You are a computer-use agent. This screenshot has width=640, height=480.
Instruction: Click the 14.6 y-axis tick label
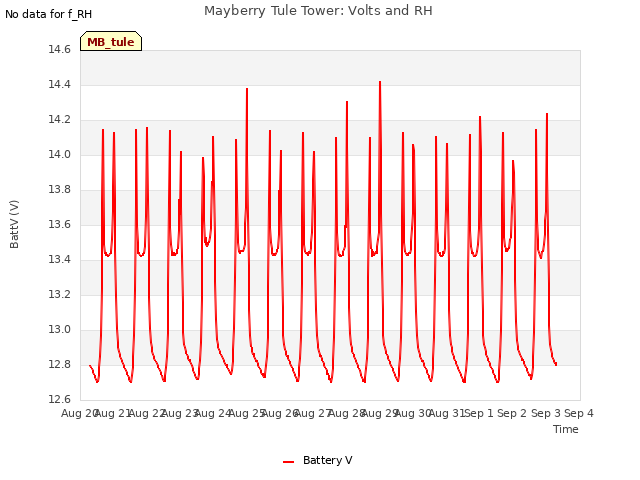[x=60, y=49]
